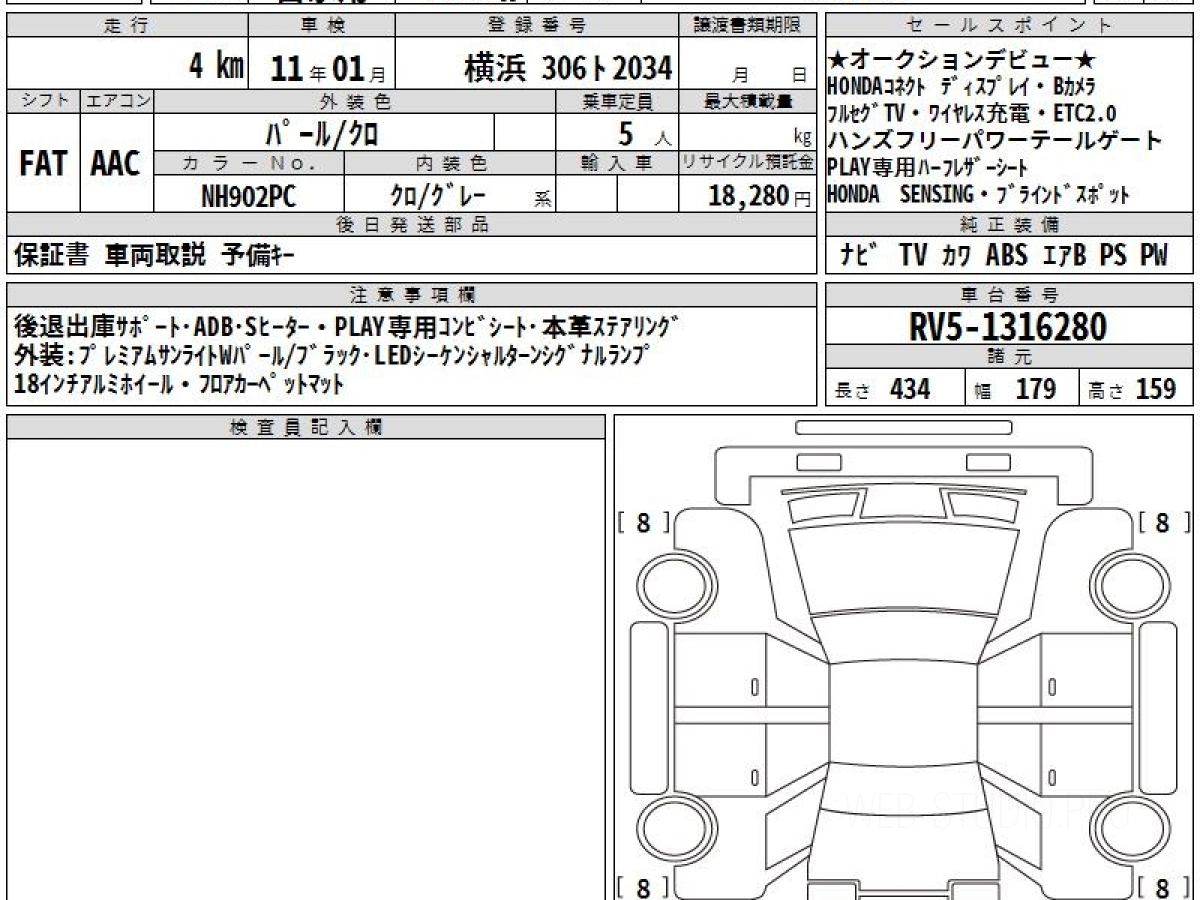This screenshot has height=900, width=1200.
Task: Click the rear-right tire rating 8 ]
Action: pos(1165,888)
